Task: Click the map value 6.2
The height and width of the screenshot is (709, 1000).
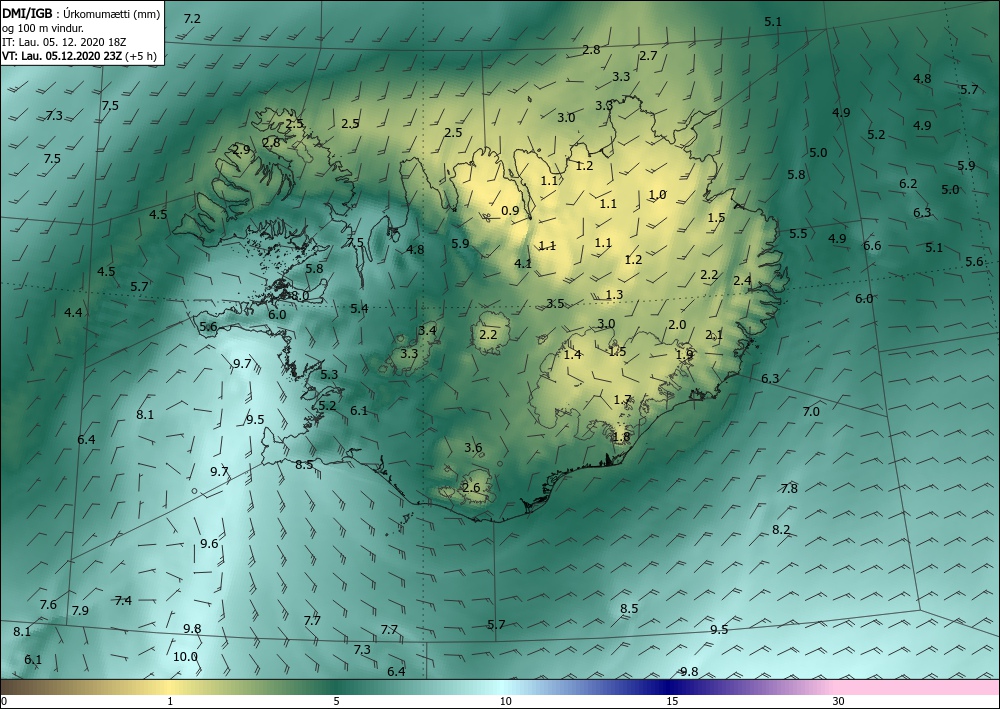Action: pos(908,184)
